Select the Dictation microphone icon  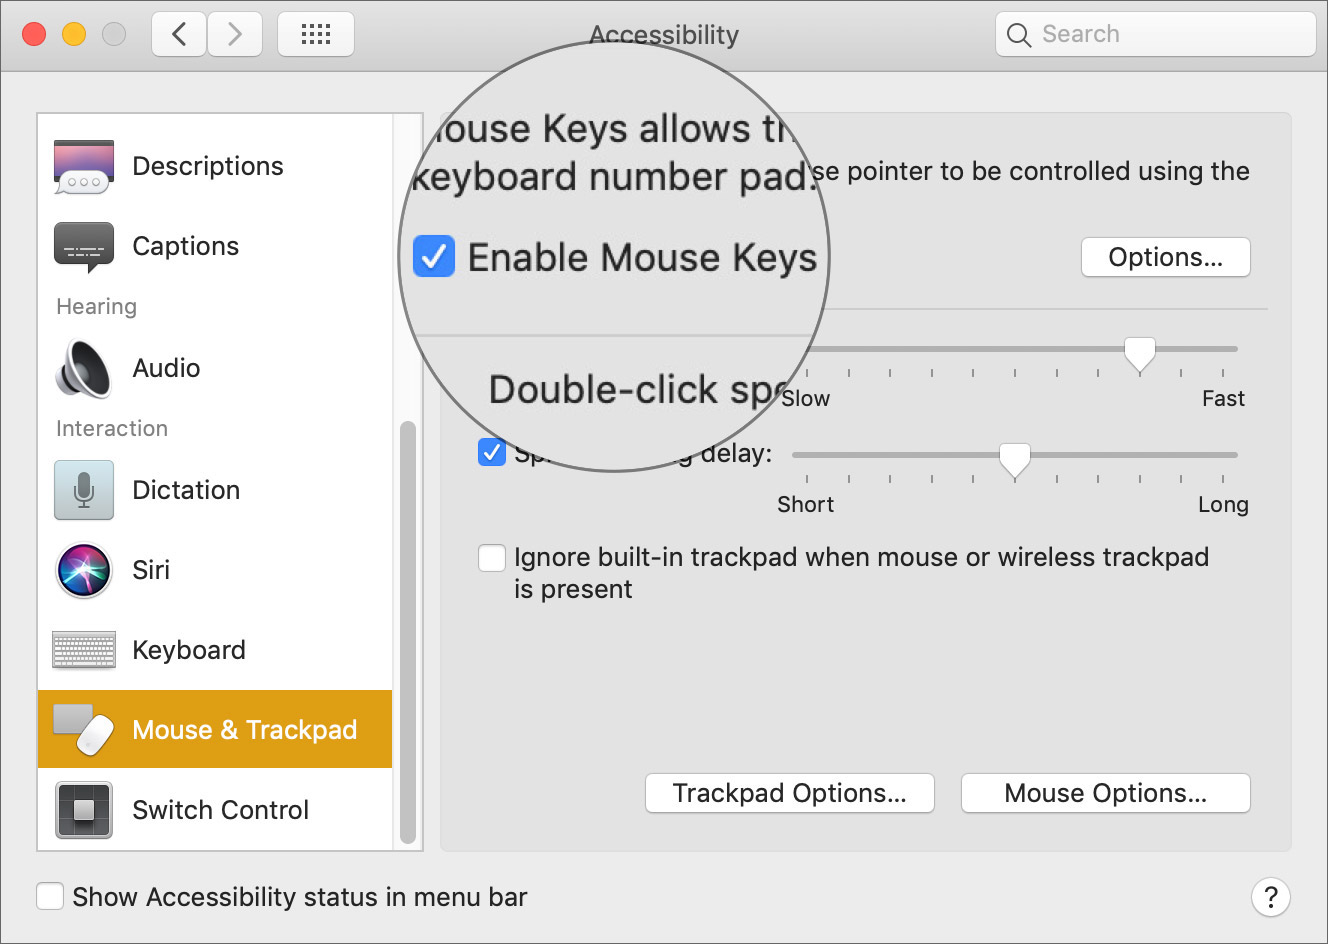click(x=83, y=489)
